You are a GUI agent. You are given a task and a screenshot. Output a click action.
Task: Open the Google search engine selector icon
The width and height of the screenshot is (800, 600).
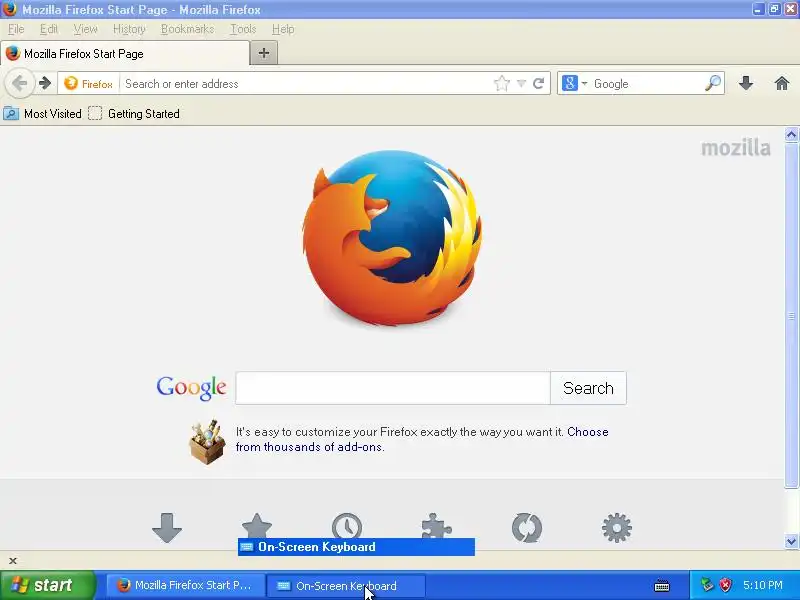pos(574,83)
